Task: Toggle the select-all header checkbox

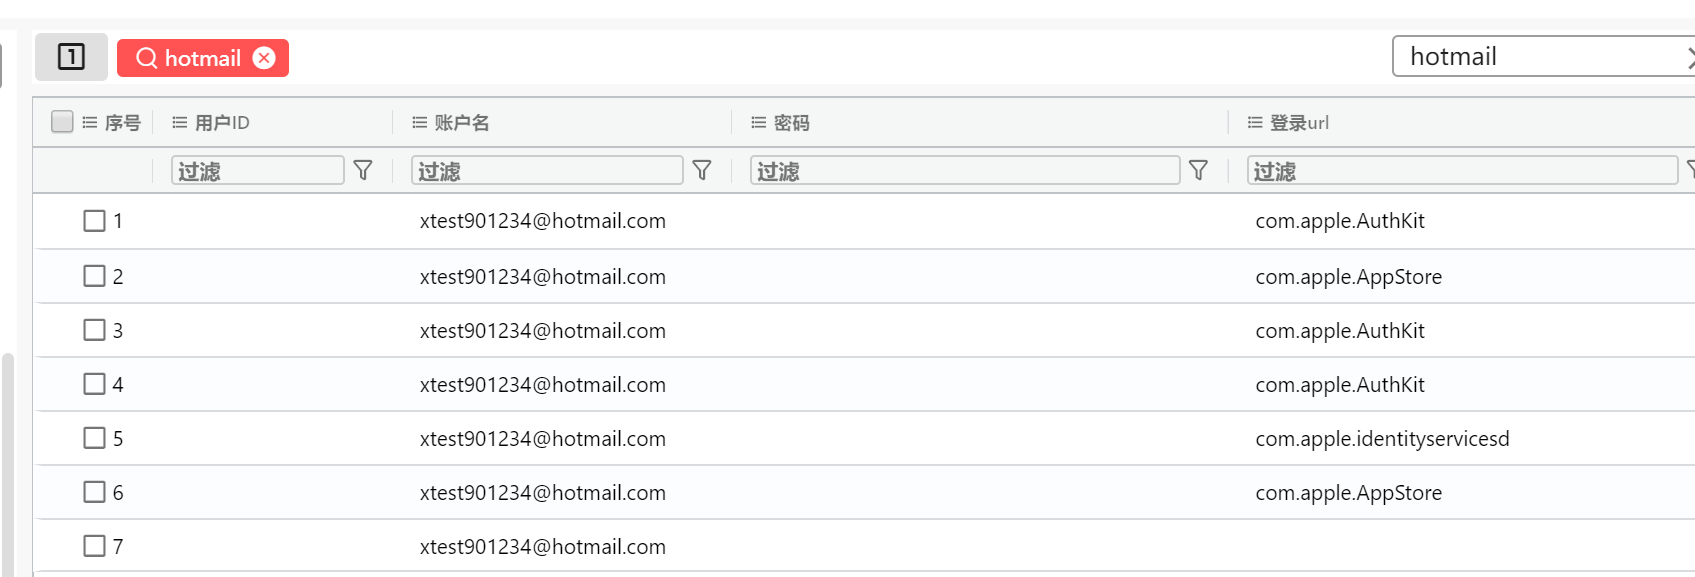Action: click(x=62, y=121)
